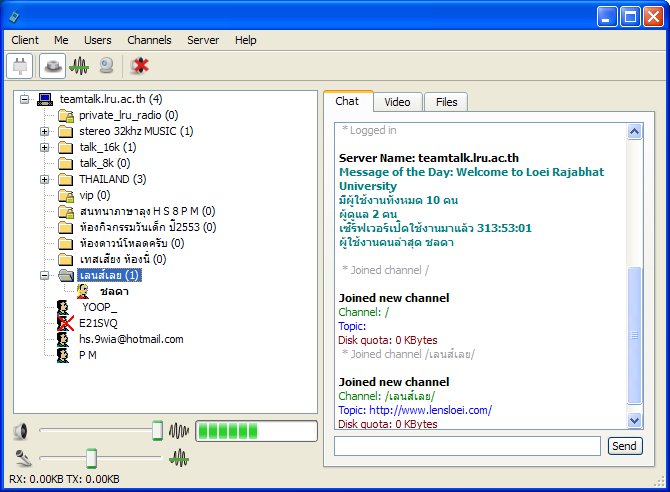Image resolution: width=670 pixels, height=492 pixels.
Task: Click the avatar icon of user P M
Action: 63,355
